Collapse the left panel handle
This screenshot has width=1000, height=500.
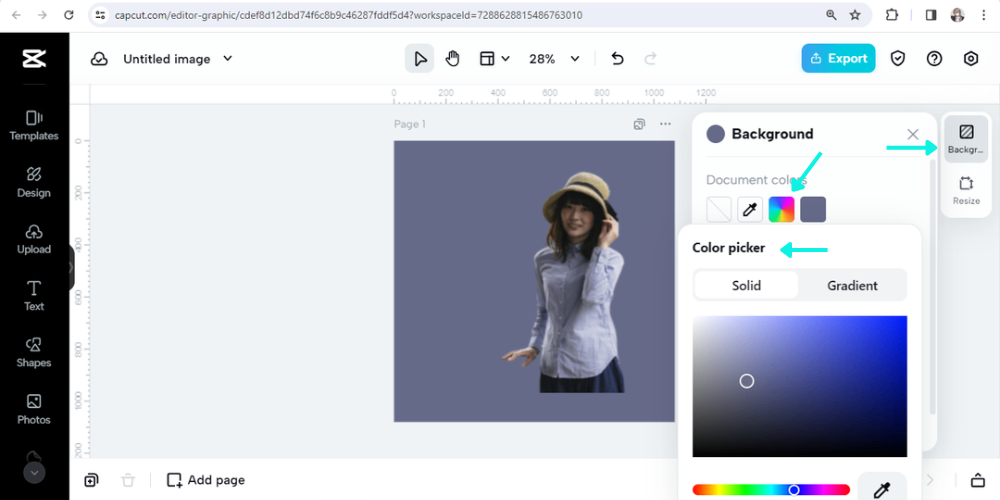[71, 268]
